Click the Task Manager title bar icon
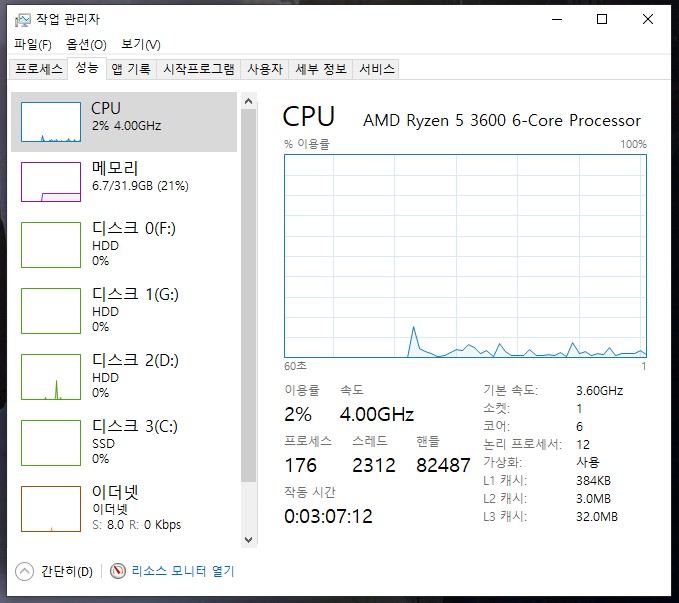Screen dimensions: 679x603 (23, 19)
